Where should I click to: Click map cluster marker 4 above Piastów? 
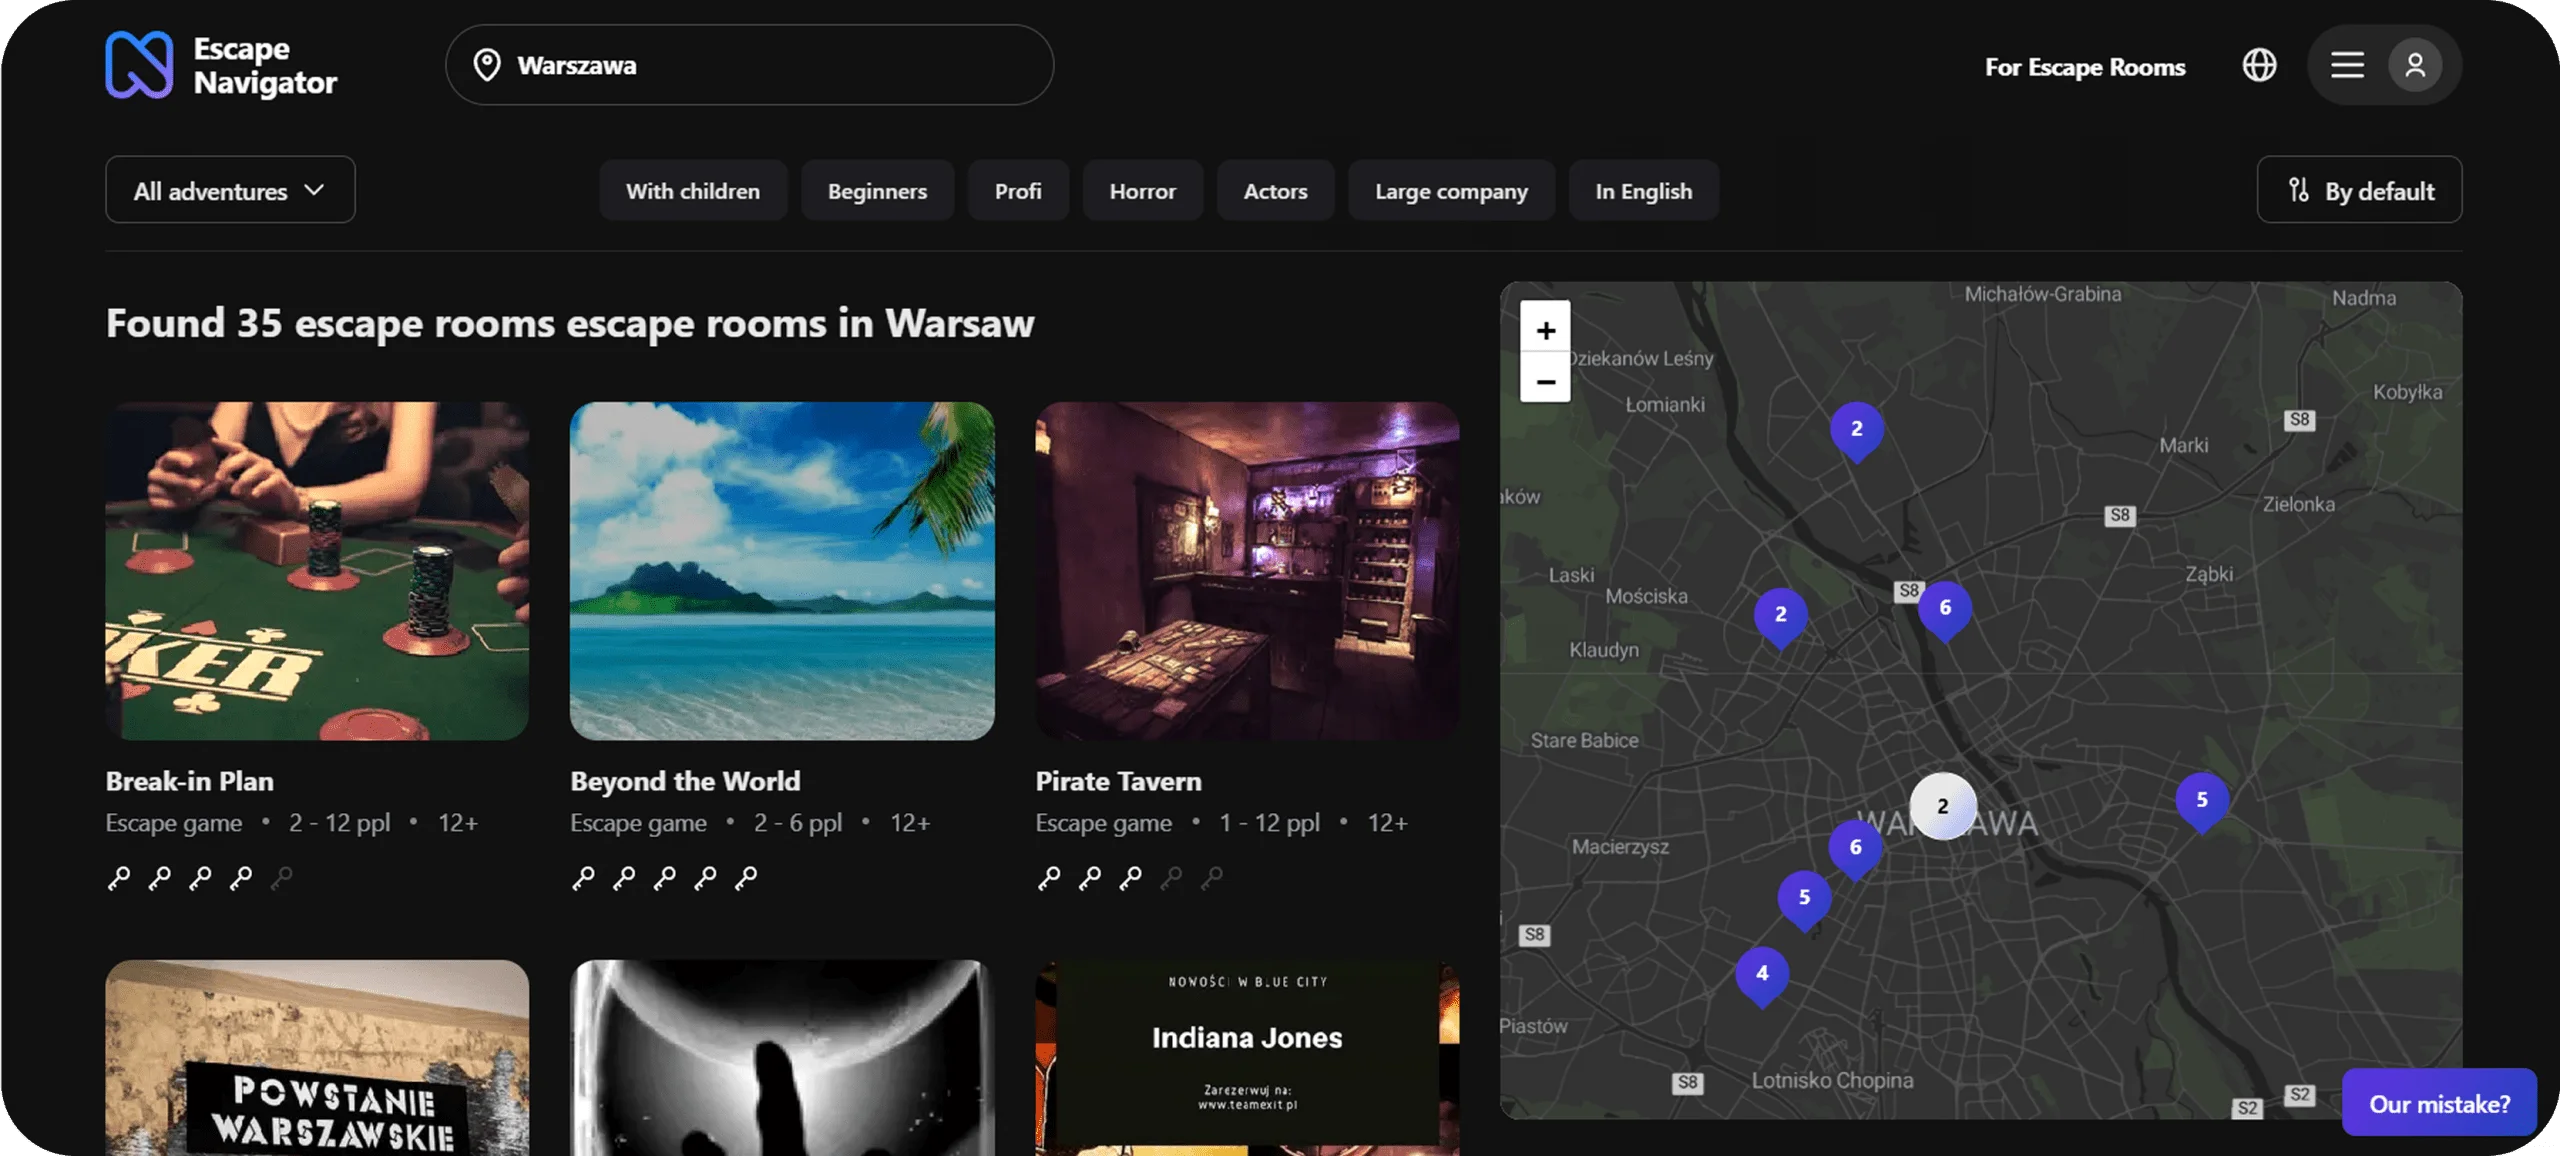[1762, 977]
